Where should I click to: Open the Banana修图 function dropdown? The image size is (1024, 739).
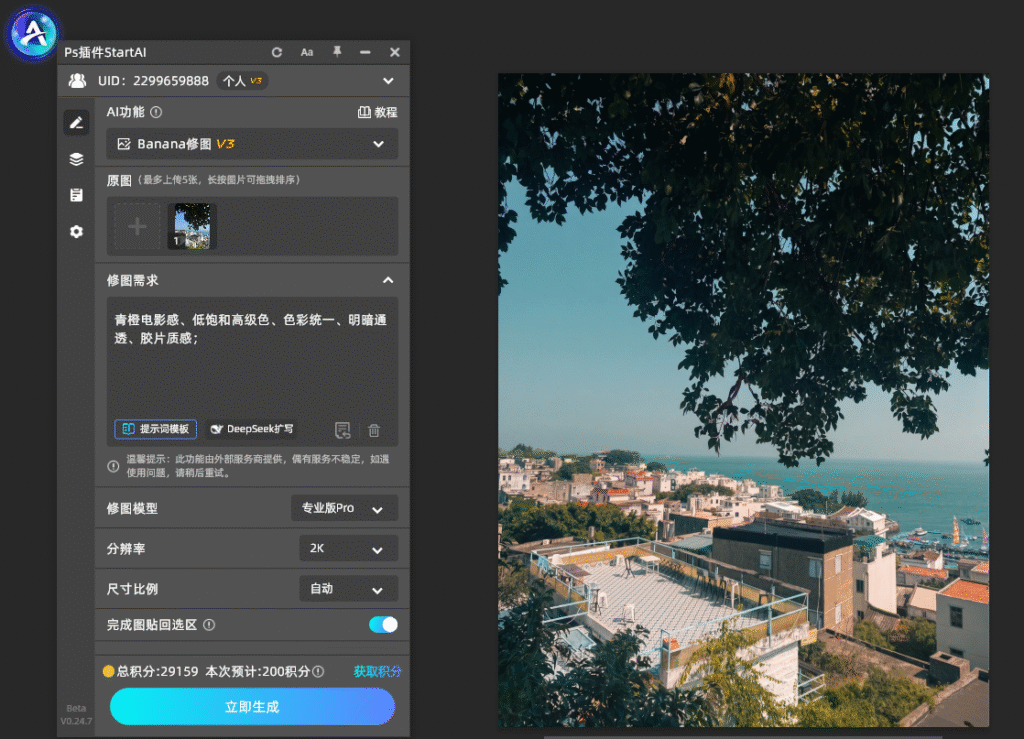252,144
